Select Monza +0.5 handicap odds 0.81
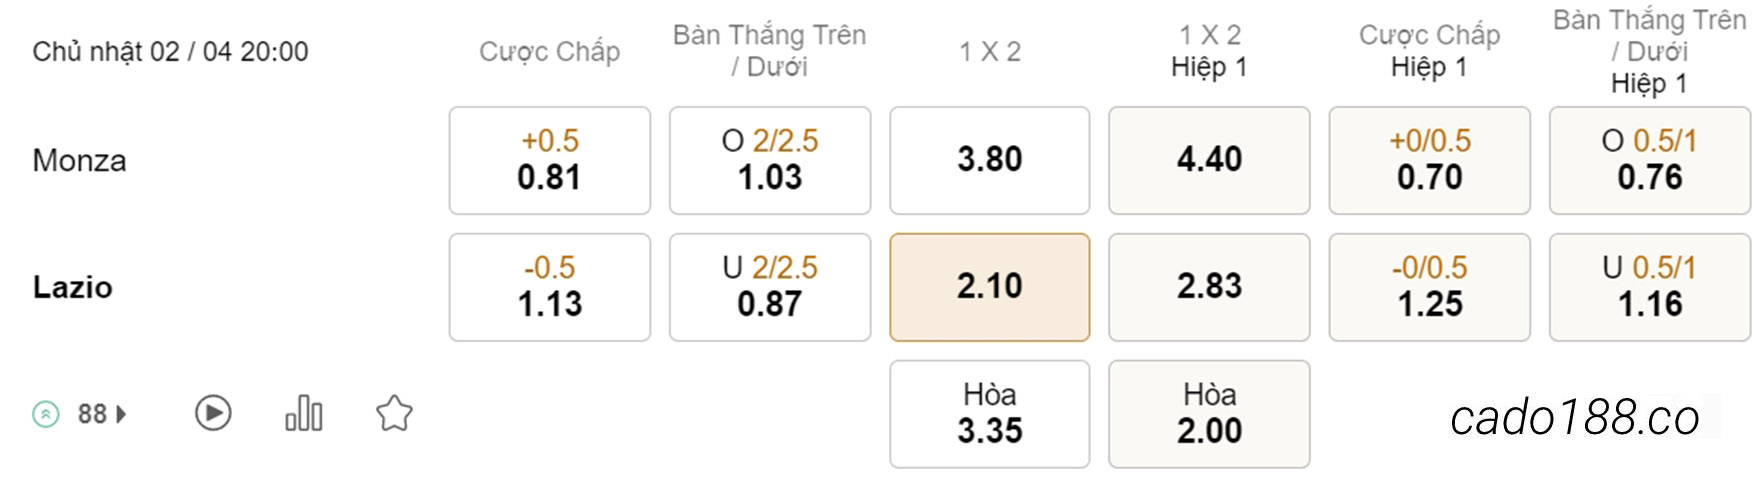1764x502 pixels. (x=550, y=160)
